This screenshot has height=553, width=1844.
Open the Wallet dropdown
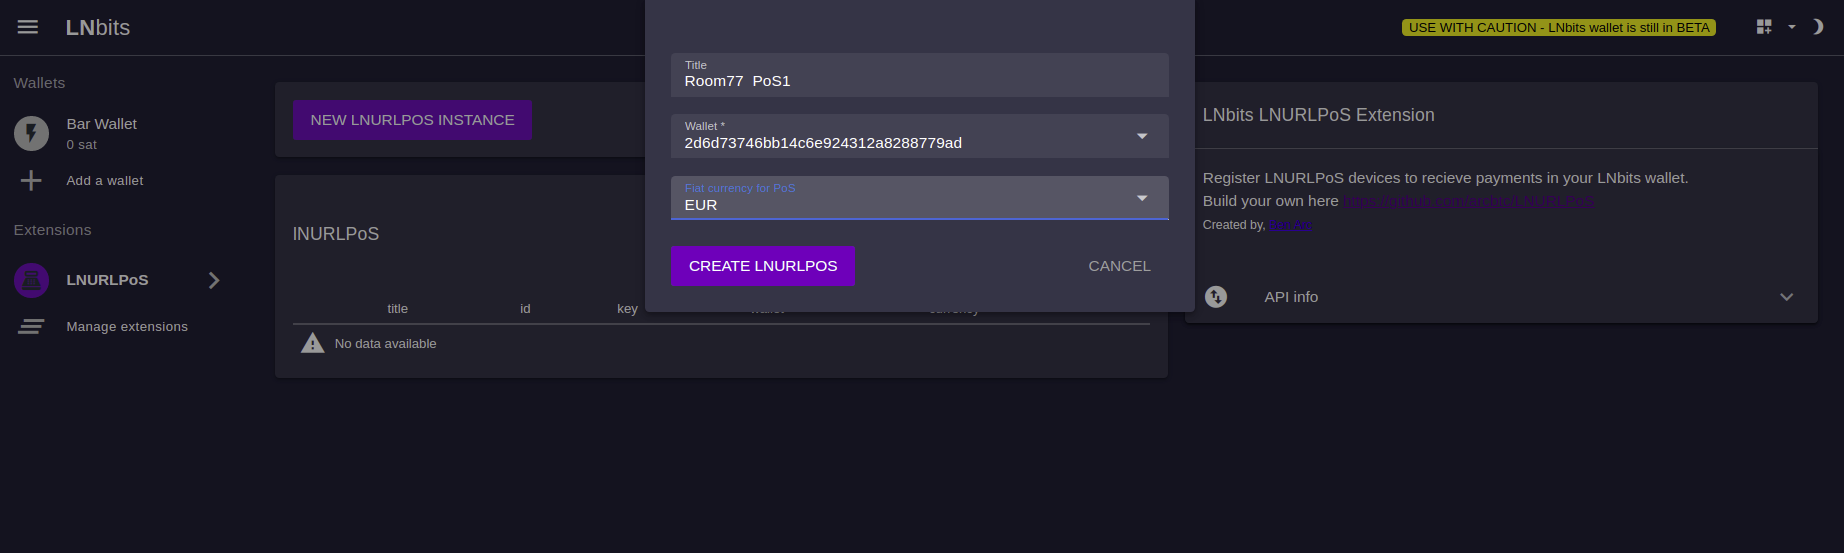tap(1142, 136)
